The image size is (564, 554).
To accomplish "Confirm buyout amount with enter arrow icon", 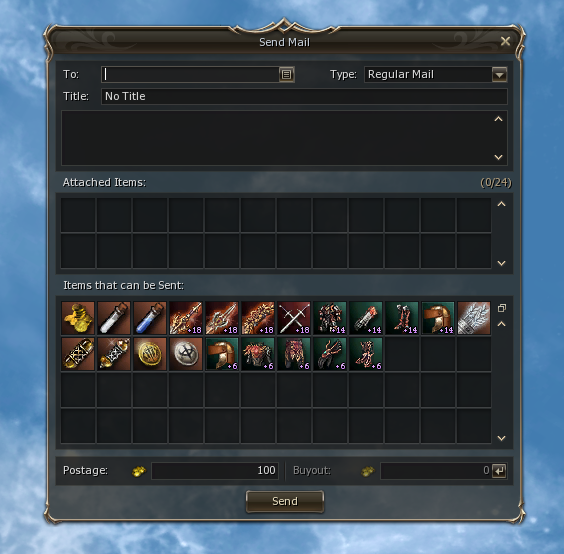I will [x=499, y=471].
